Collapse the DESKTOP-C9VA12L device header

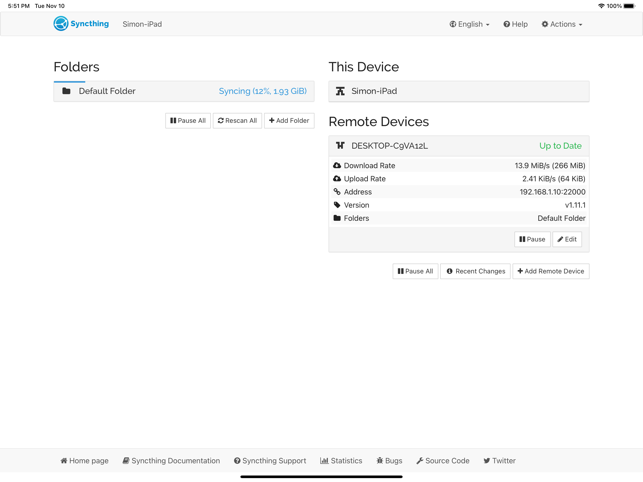click(x=458, y=146)
